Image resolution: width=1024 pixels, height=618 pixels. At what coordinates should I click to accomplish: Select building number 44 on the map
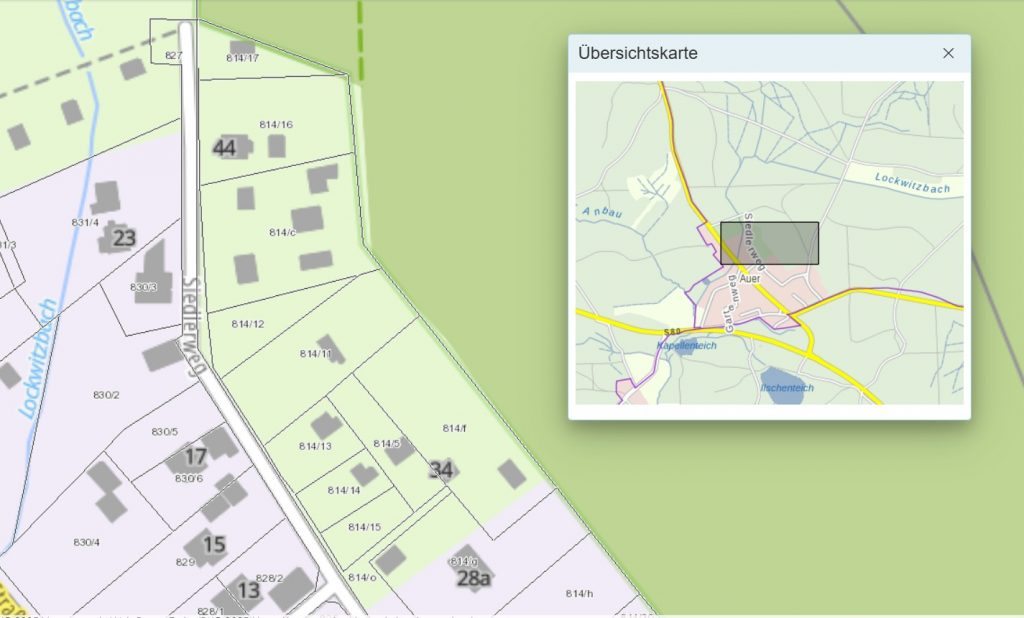tap(225, 148)
